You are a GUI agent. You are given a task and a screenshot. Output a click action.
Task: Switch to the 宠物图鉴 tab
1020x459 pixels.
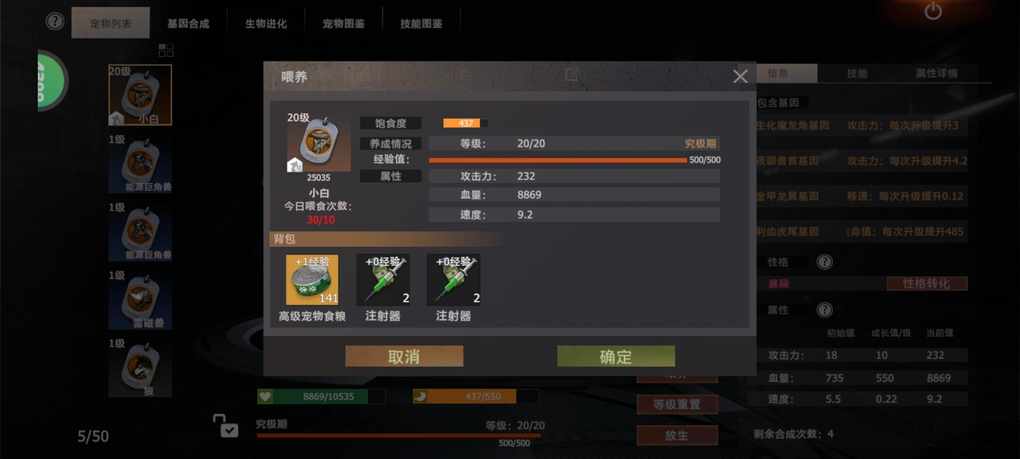pyautogui.click(x=343, y=23)
